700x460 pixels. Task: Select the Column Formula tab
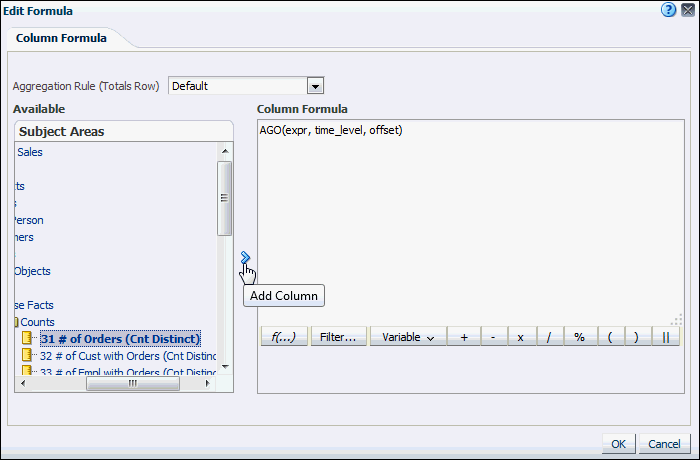point(62,38)
